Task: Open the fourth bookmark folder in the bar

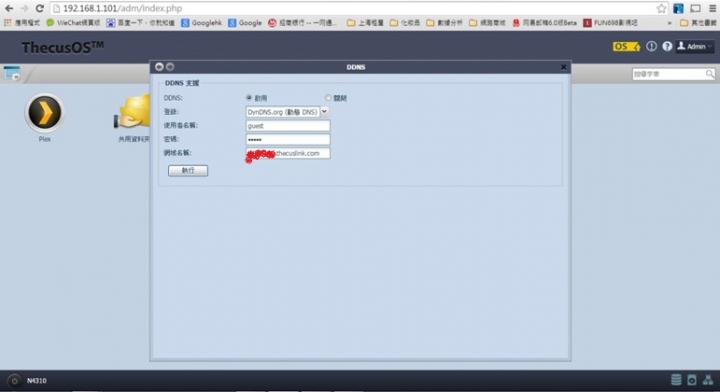Action: click(x=487, y=22)
